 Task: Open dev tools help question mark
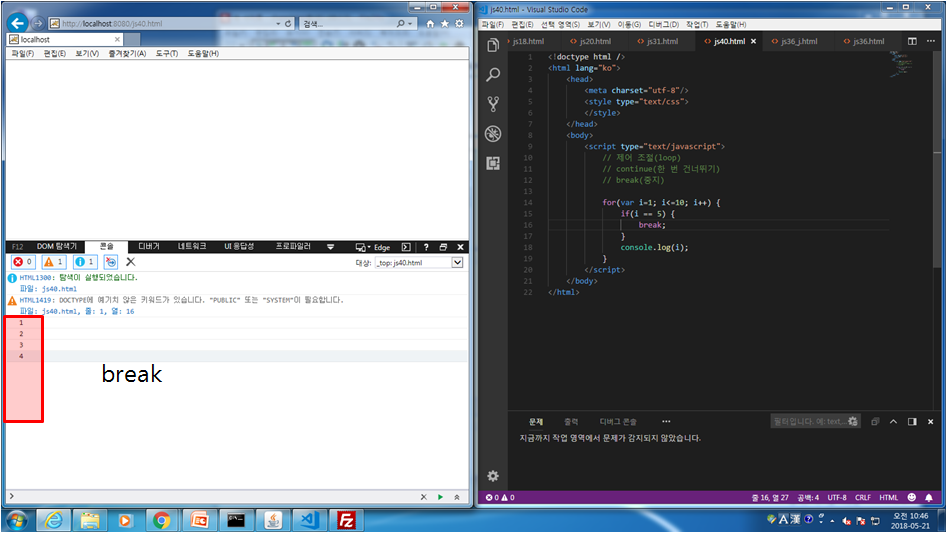(426, 247)
